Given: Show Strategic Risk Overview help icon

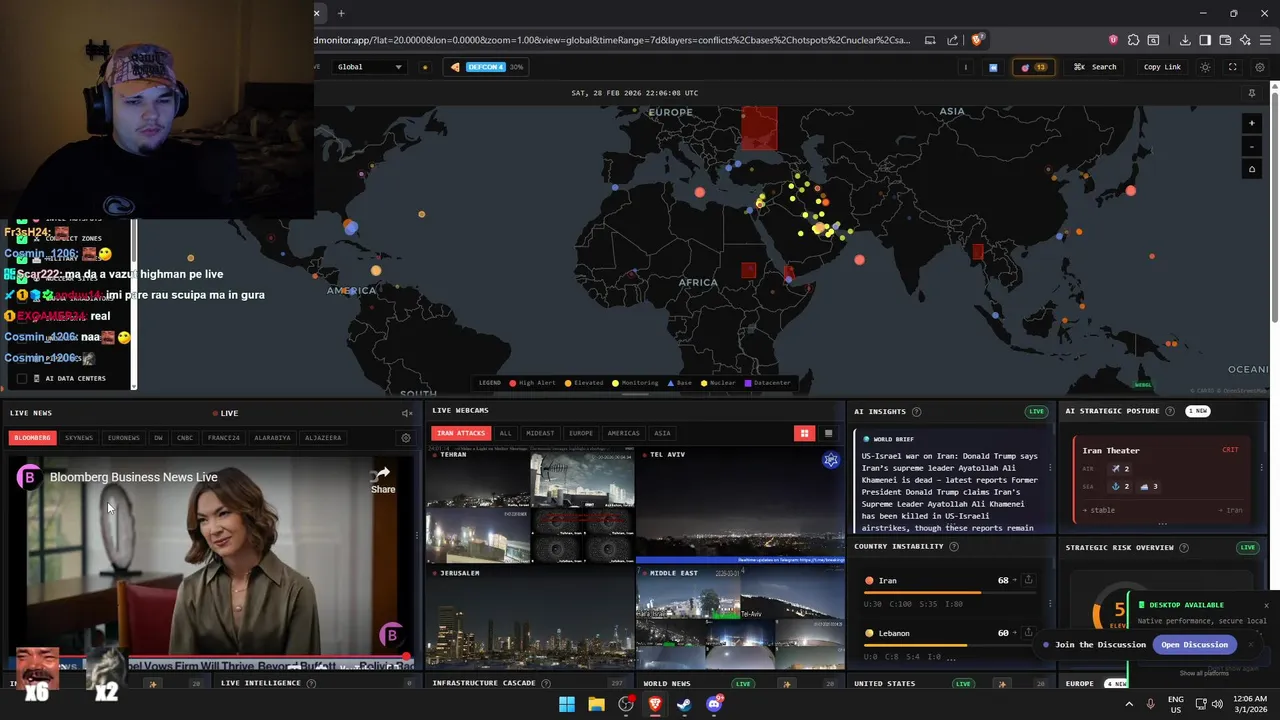Looking at the screenshot, I should pos(1184,548).
